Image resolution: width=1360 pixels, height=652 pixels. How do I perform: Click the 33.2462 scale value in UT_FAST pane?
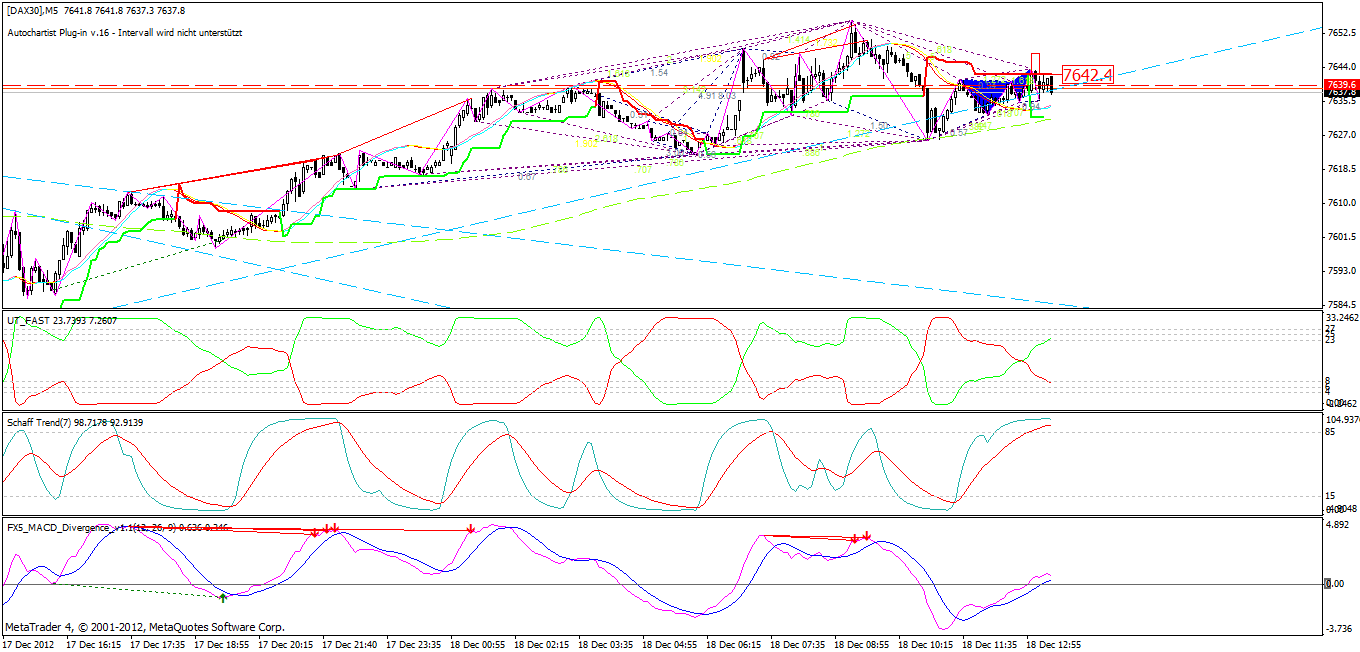(x=1342, y=318)
